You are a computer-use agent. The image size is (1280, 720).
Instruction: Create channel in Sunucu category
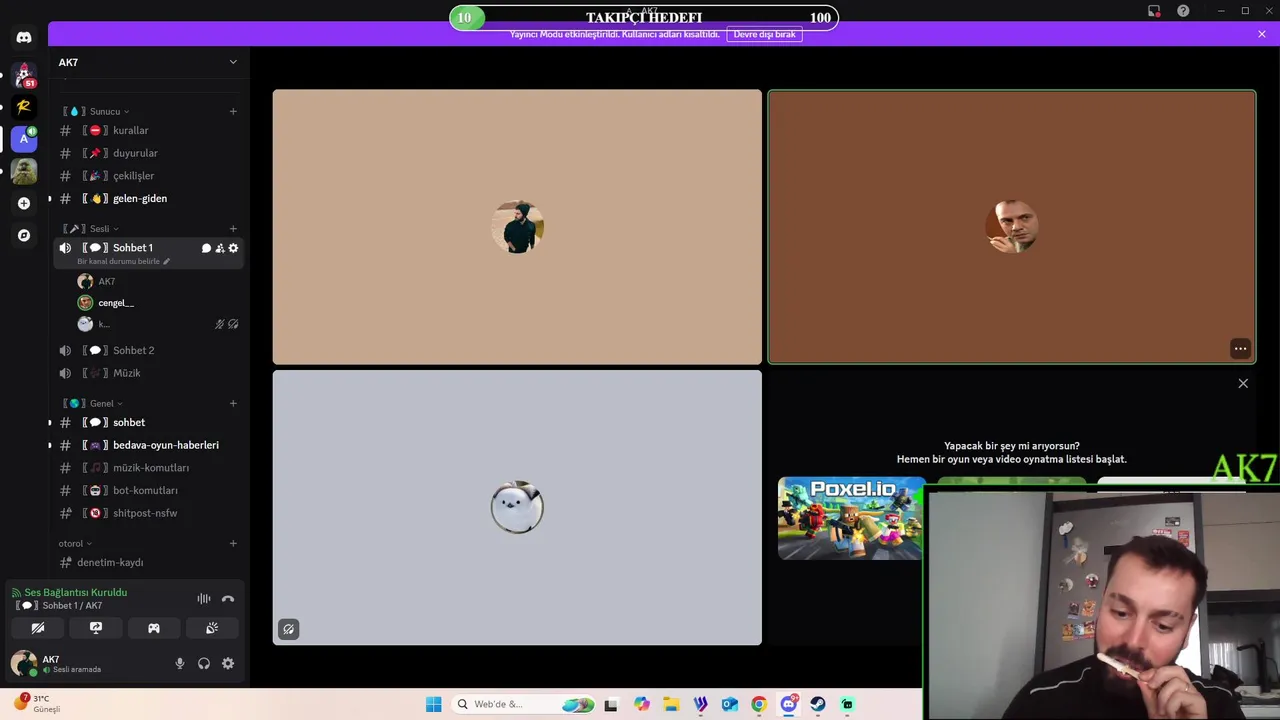[233, 111]
